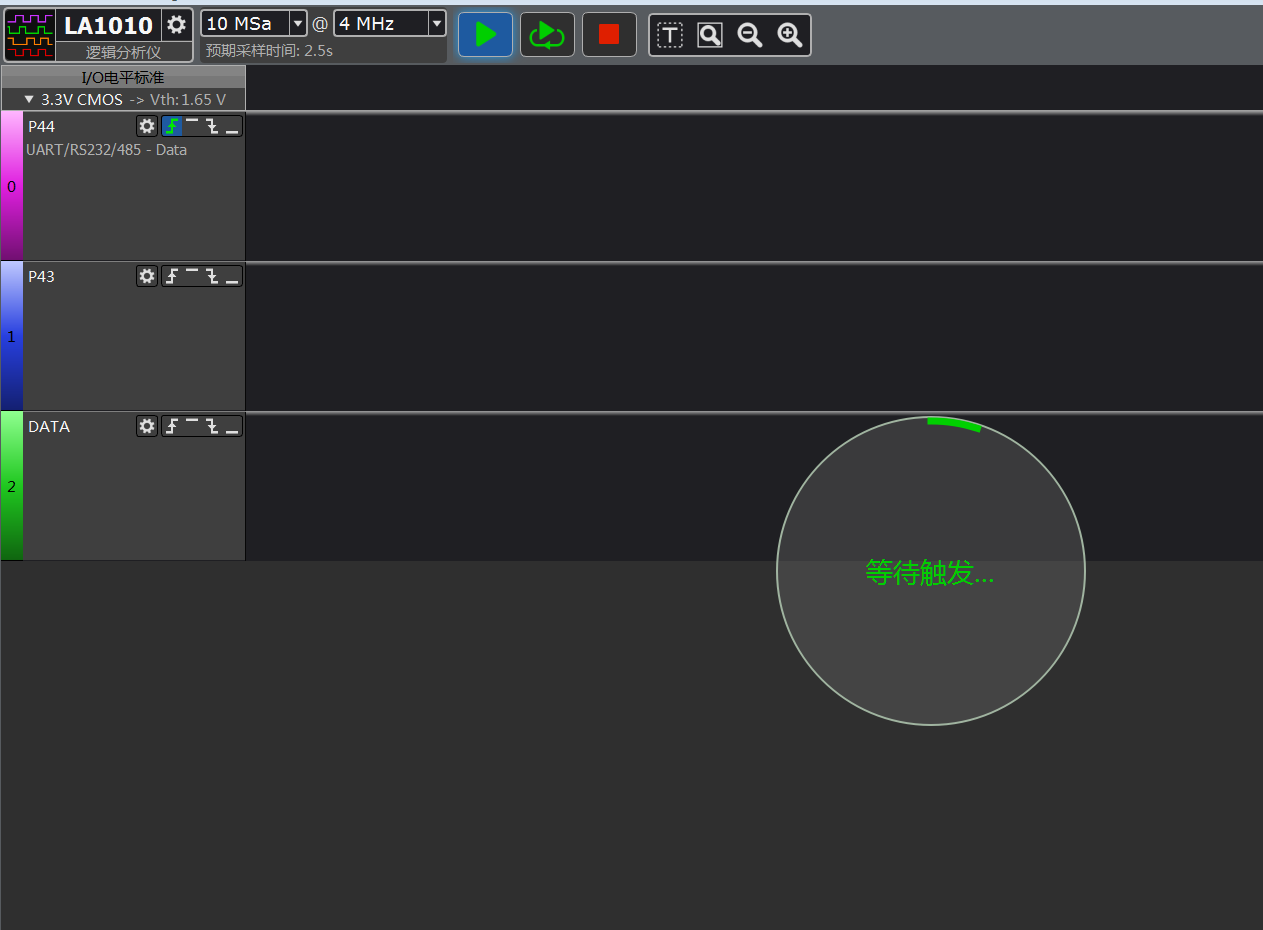Click the LA1010 logic analyzer logo
Viewport: 1263px width, 930px height.
[x=30, y=35]
